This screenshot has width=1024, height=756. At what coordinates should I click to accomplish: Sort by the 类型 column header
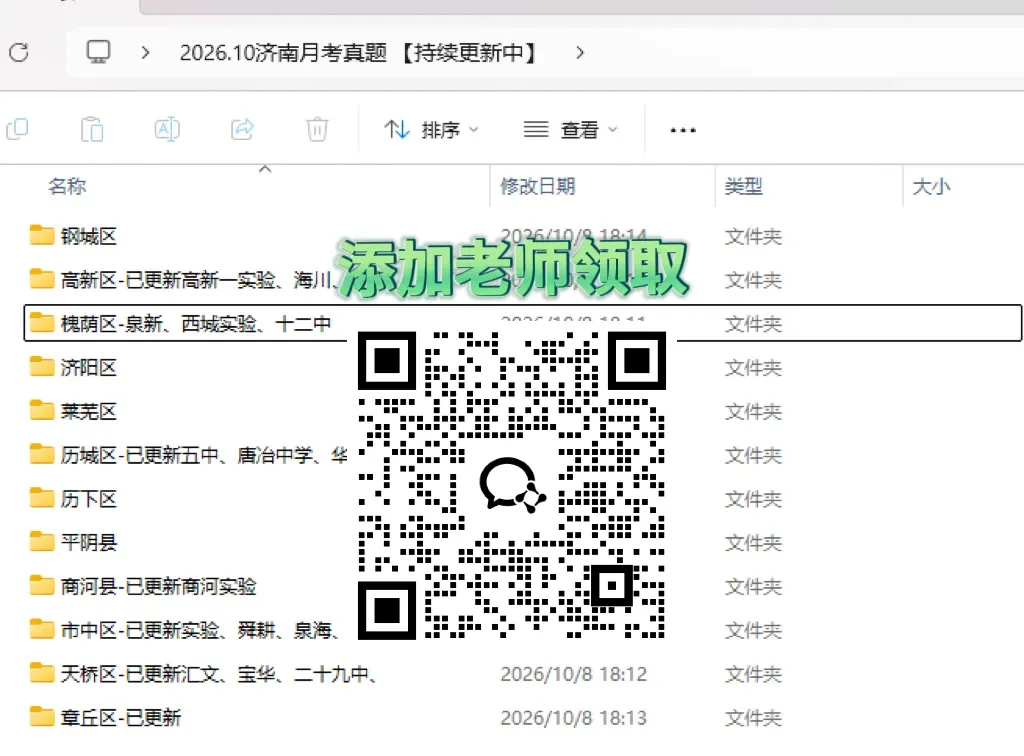pyautogui.click(x=743, y=186)
